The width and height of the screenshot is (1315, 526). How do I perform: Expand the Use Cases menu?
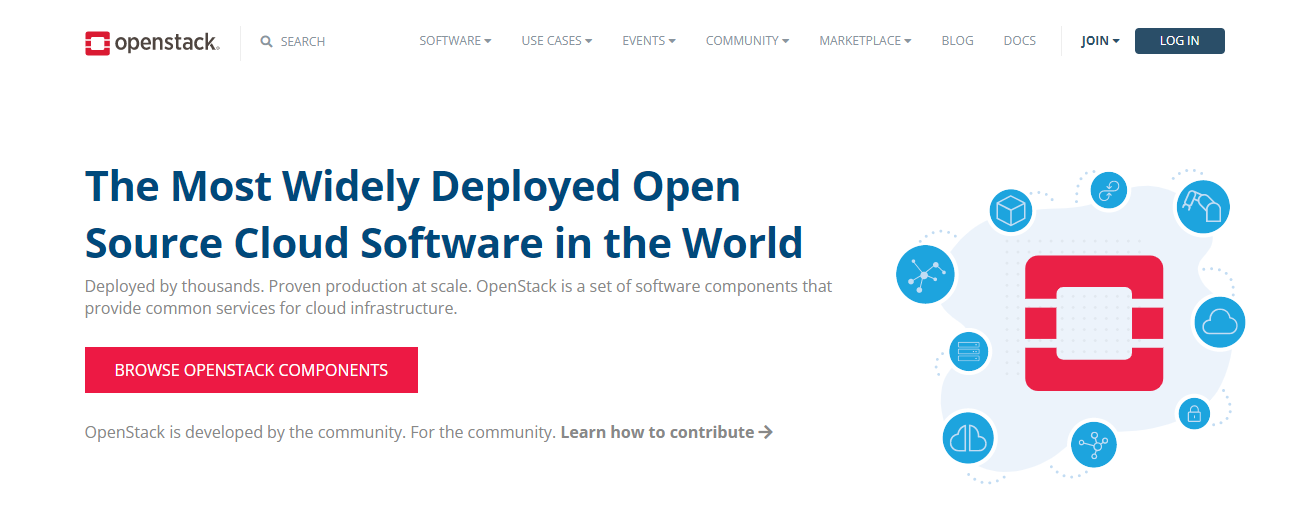pyautogui.click(x=557, y=41)
